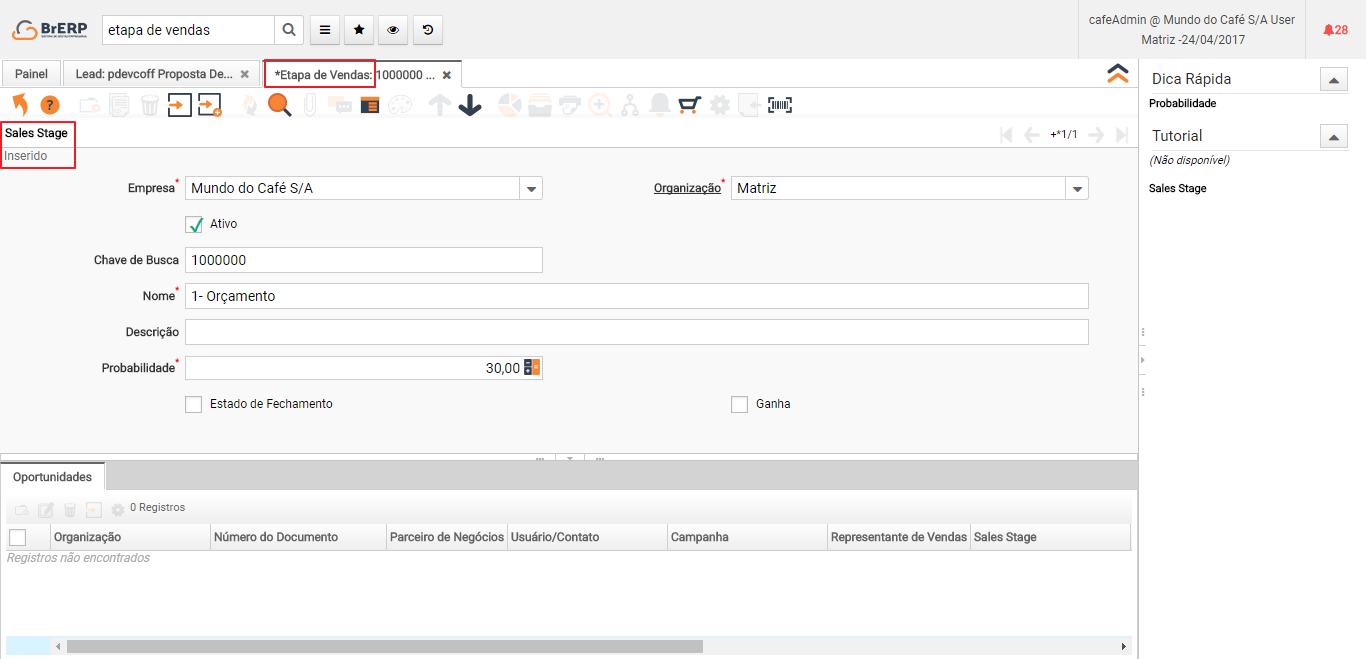Tick the select-all checkbox in Oportunidades grid

[17, 537]
